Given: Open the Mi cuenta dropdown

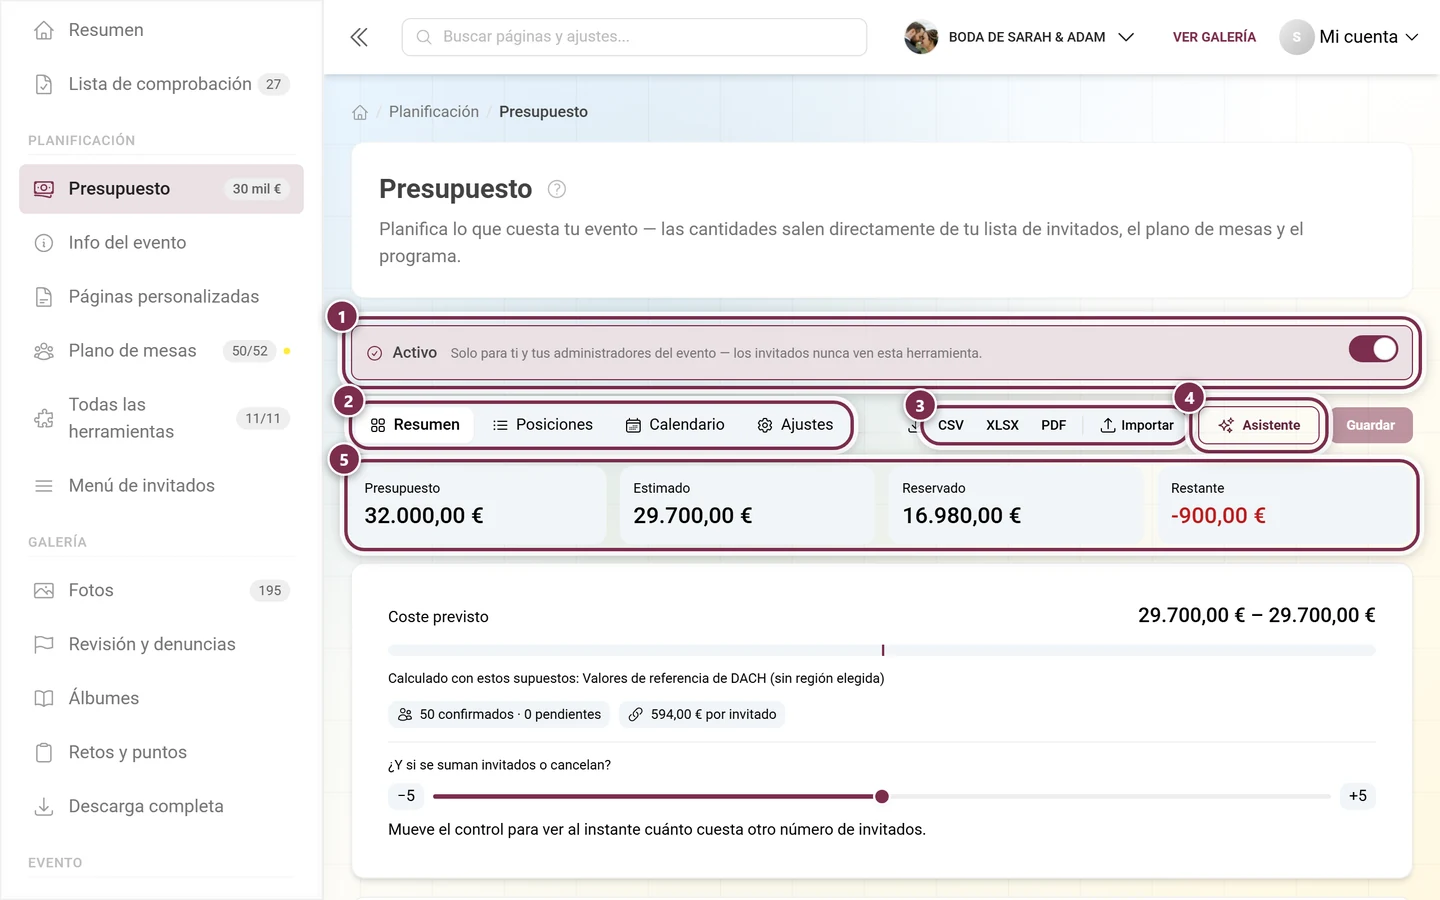Looking at the screenshot, I should pos(1349,37).
